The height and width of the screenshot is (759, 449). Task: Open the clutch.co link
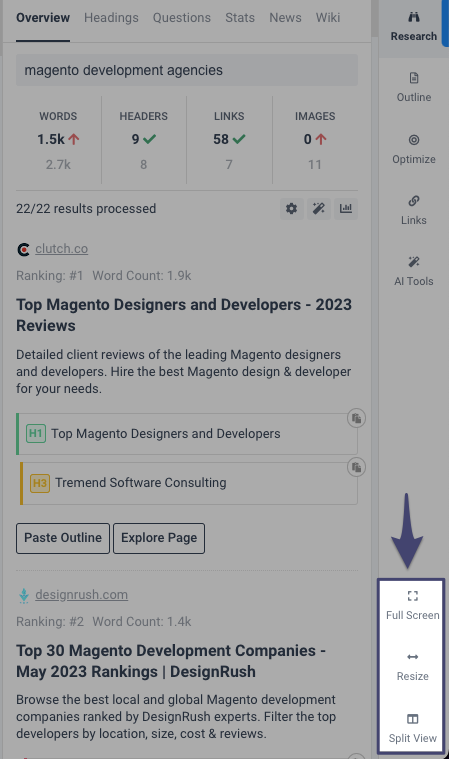tap(61, 249)
